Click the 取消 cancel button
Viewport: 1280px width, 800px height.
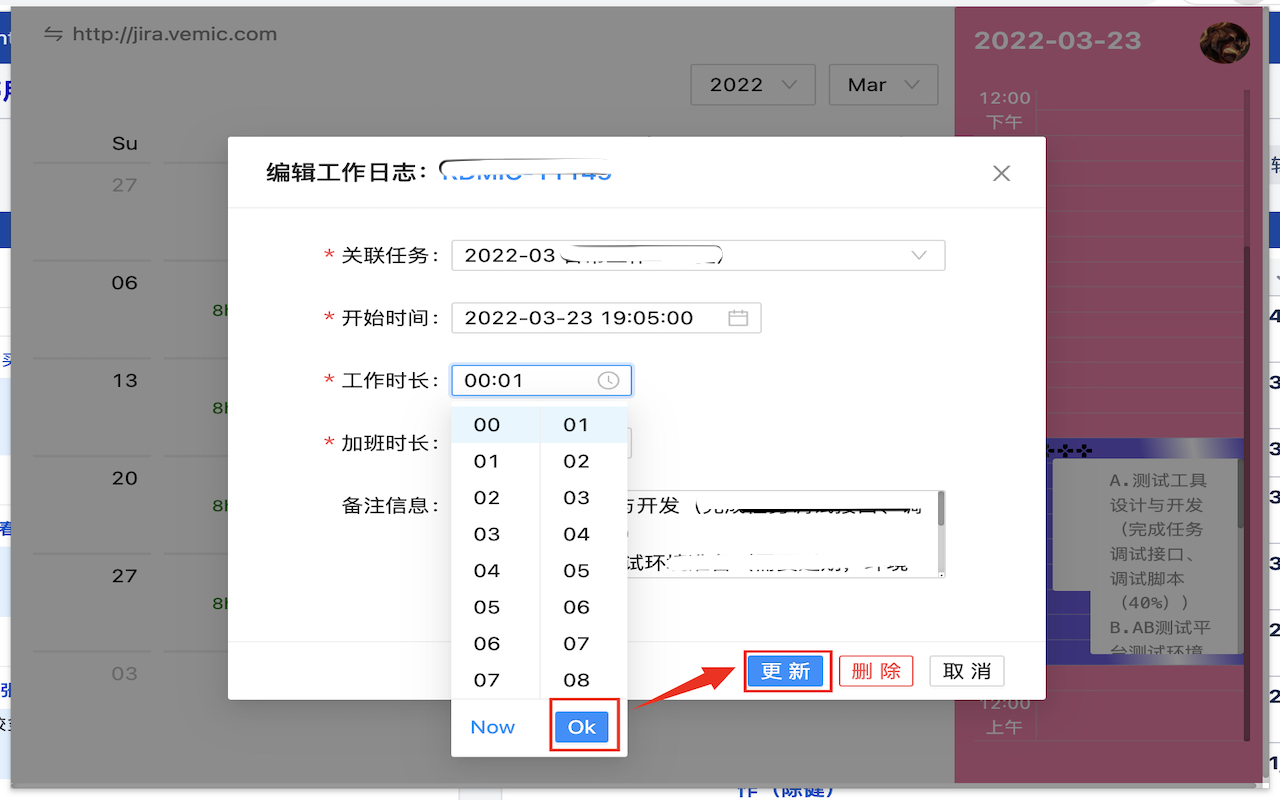click(966, 671)
